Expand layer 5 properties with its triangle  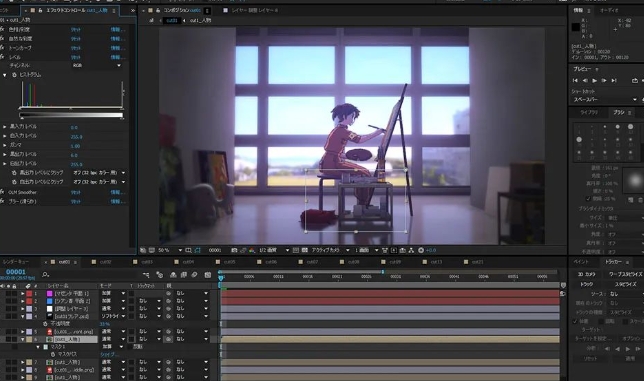[23, 332]
